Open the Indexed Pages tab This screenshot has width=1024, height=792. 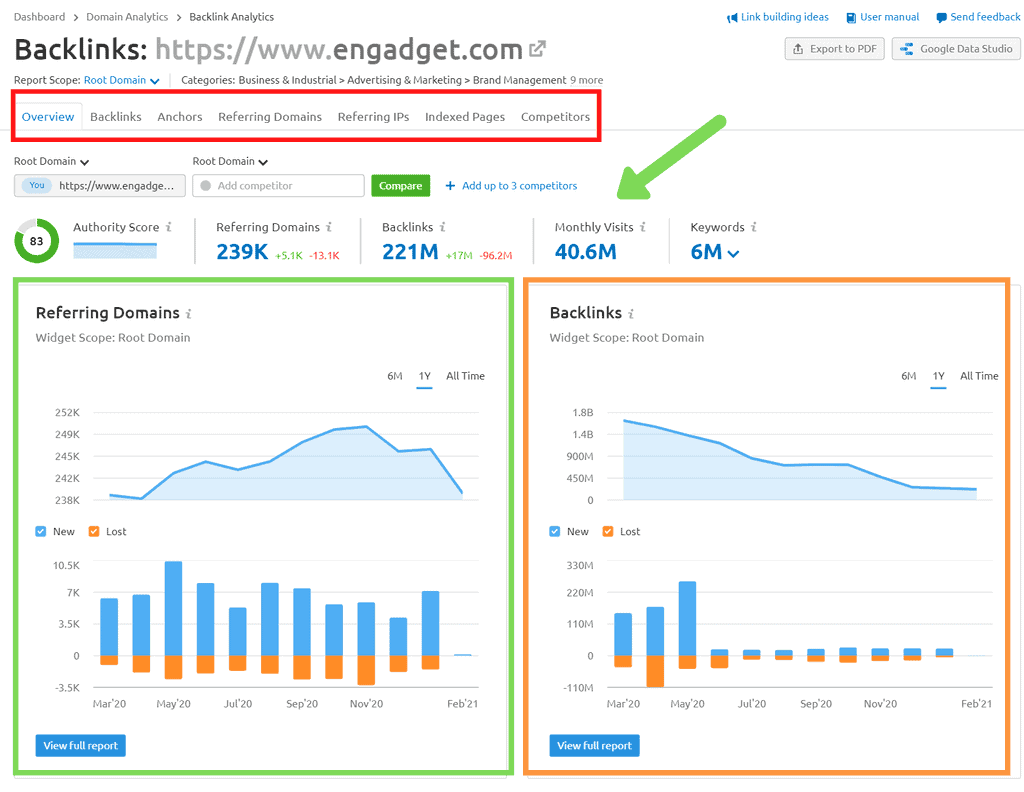465,117
